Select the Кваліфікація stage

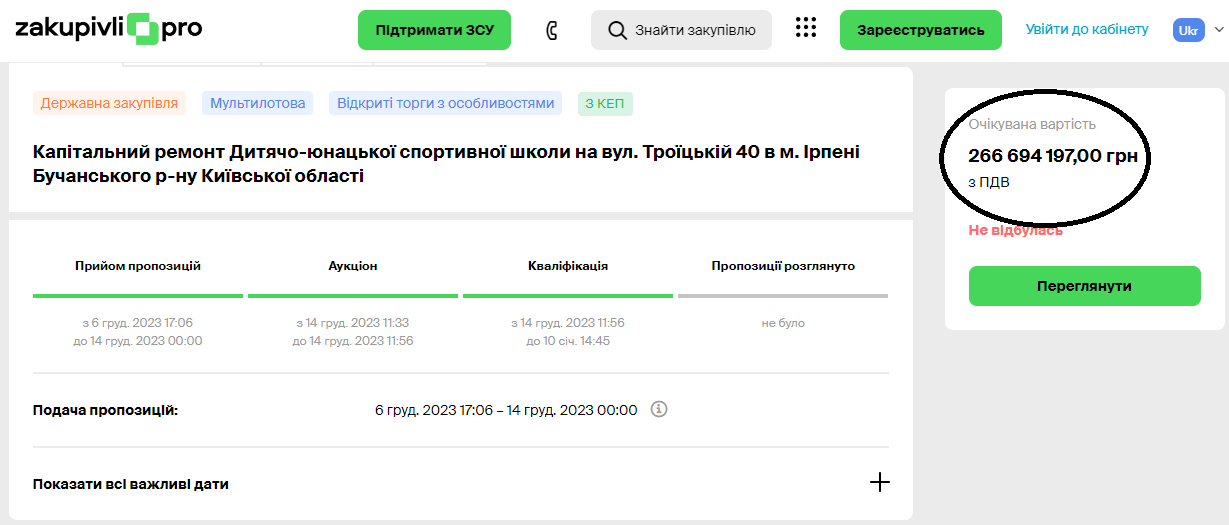pyautogui.click(x=568, y=266)
